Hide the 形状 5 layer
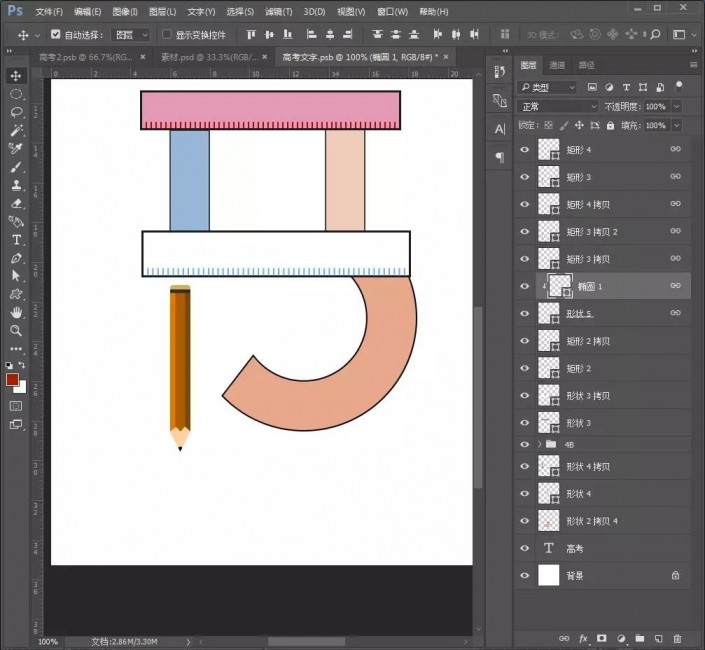This screenshot has width=705, height=650. [524, 313]
